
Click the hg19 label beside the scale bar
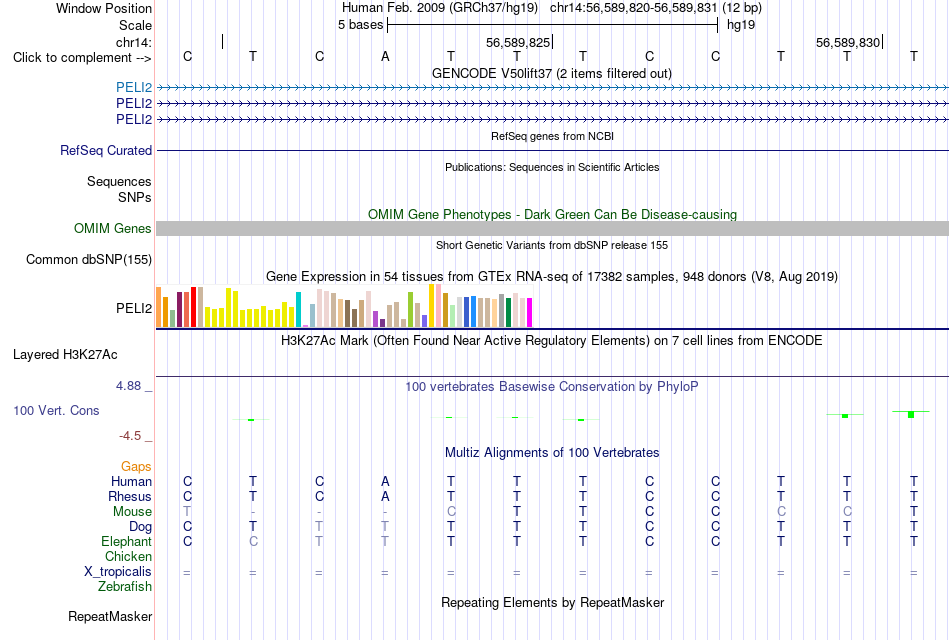pos(740,25)
